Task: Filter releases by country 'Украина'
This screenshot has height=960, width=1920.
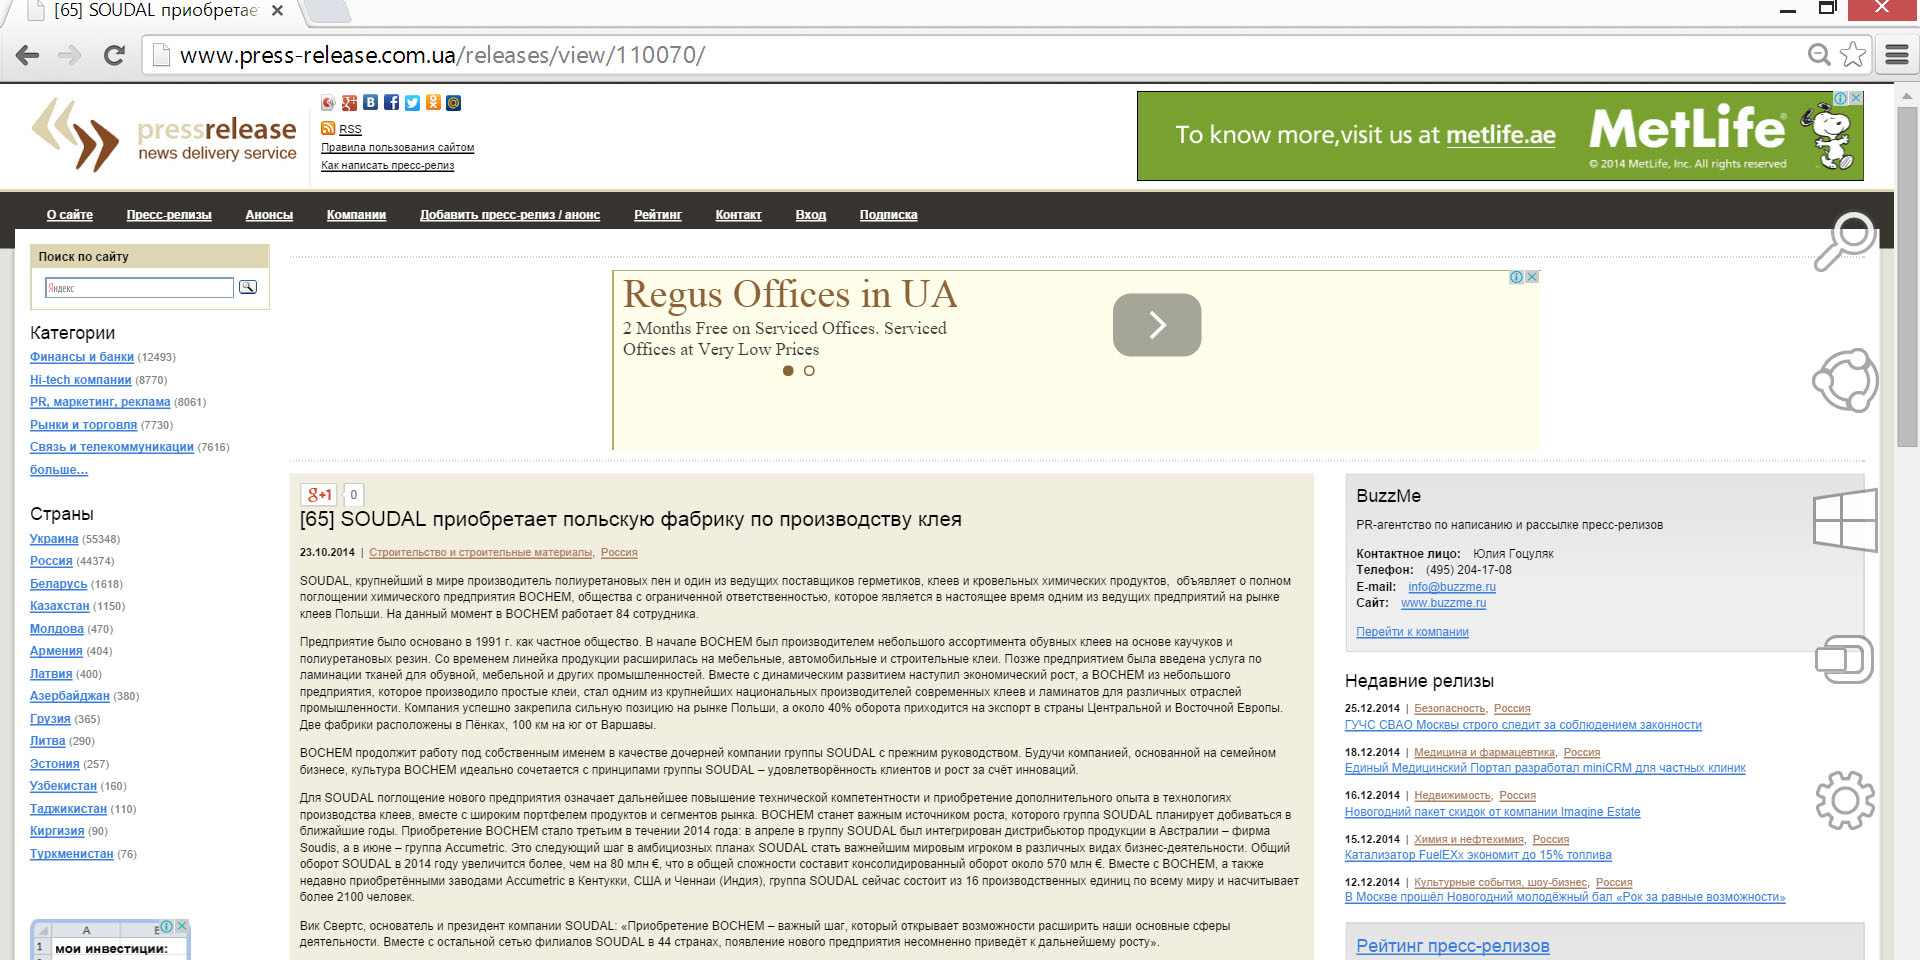Action: click(54, 539)
